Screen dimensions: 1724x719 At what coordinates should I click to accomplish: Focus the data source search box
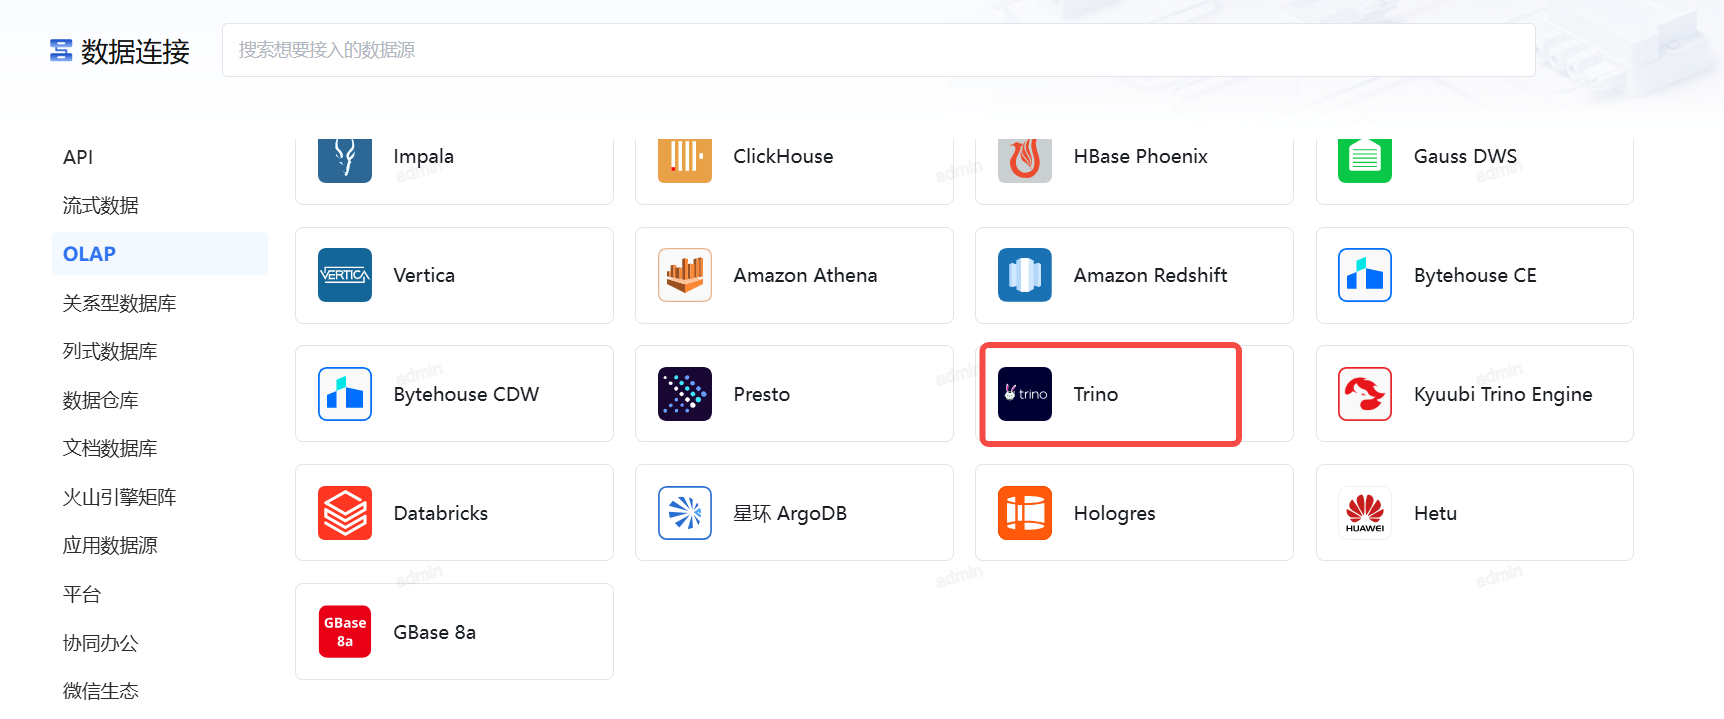[x=878, y=50]
